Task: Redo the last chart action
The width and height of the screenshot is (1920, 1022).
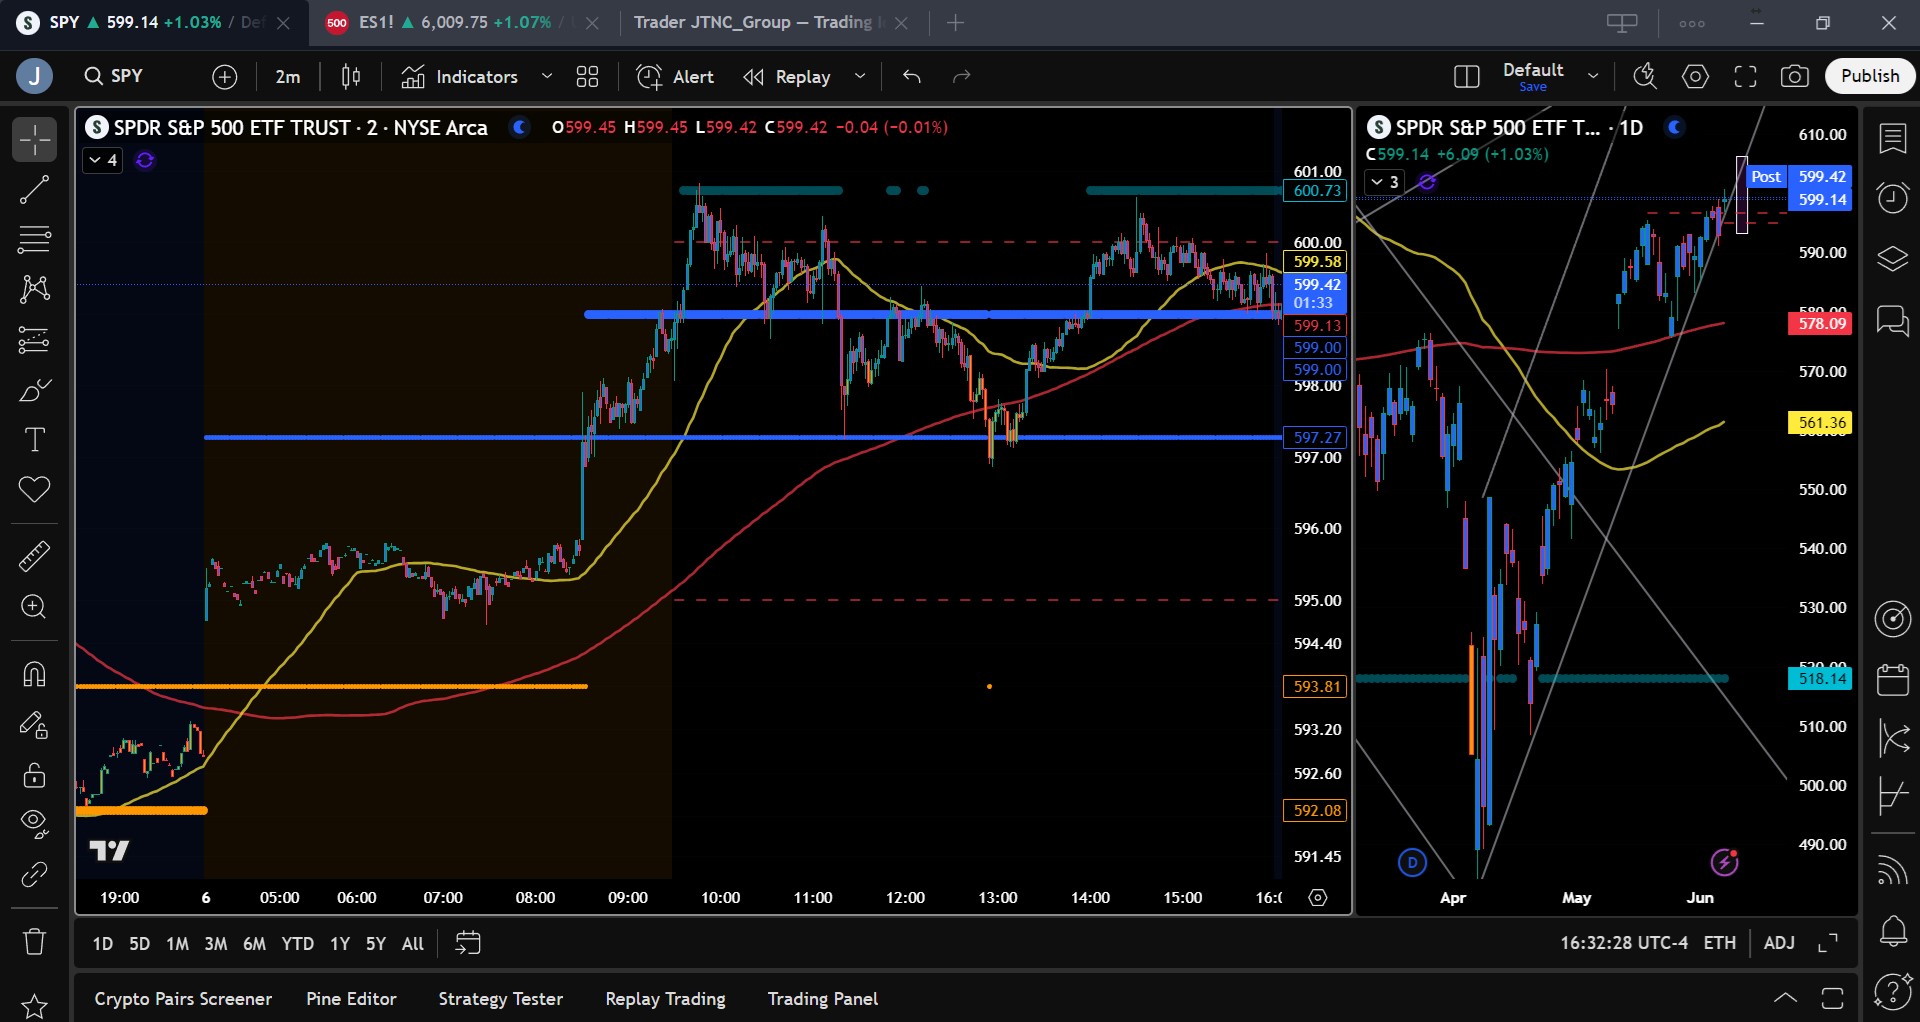Action: pos(962,76)
